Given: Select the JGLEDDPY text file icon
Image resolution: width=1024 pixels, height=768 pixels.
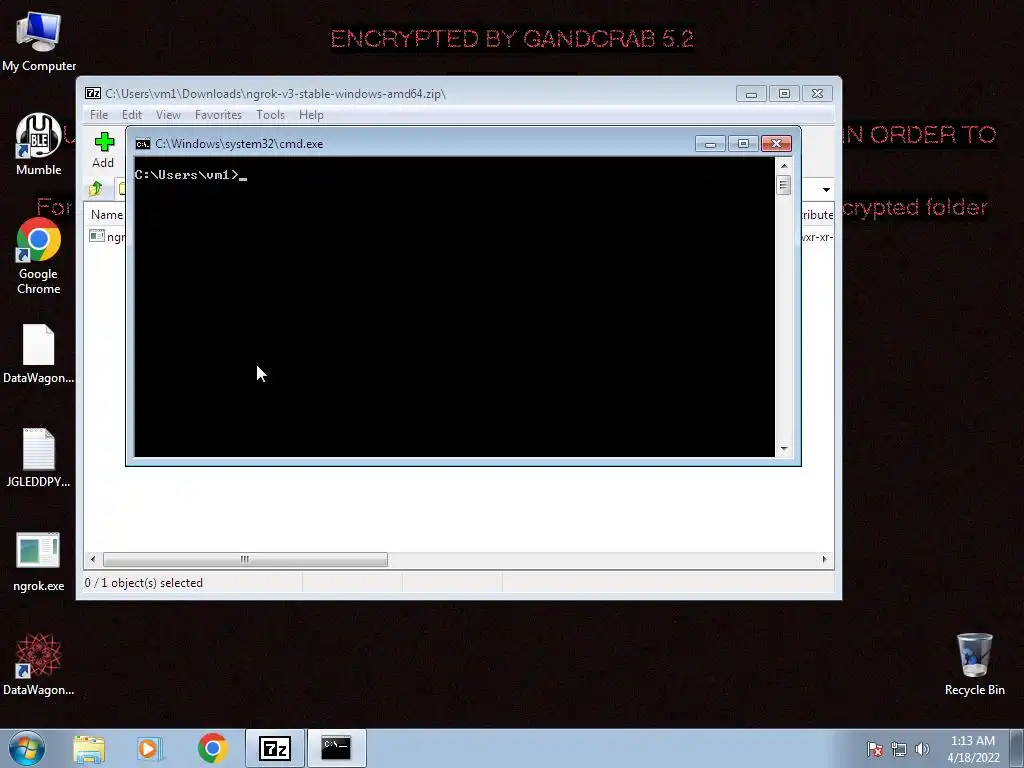Looking at the screenshot, I should pyautogui.click(x=39, y=457).
